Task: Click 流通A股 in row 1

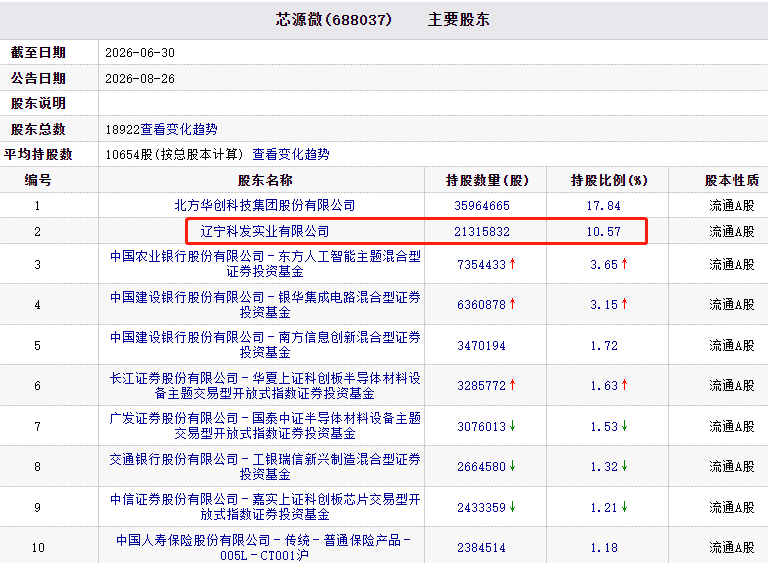Action: (x=732, y=206)
